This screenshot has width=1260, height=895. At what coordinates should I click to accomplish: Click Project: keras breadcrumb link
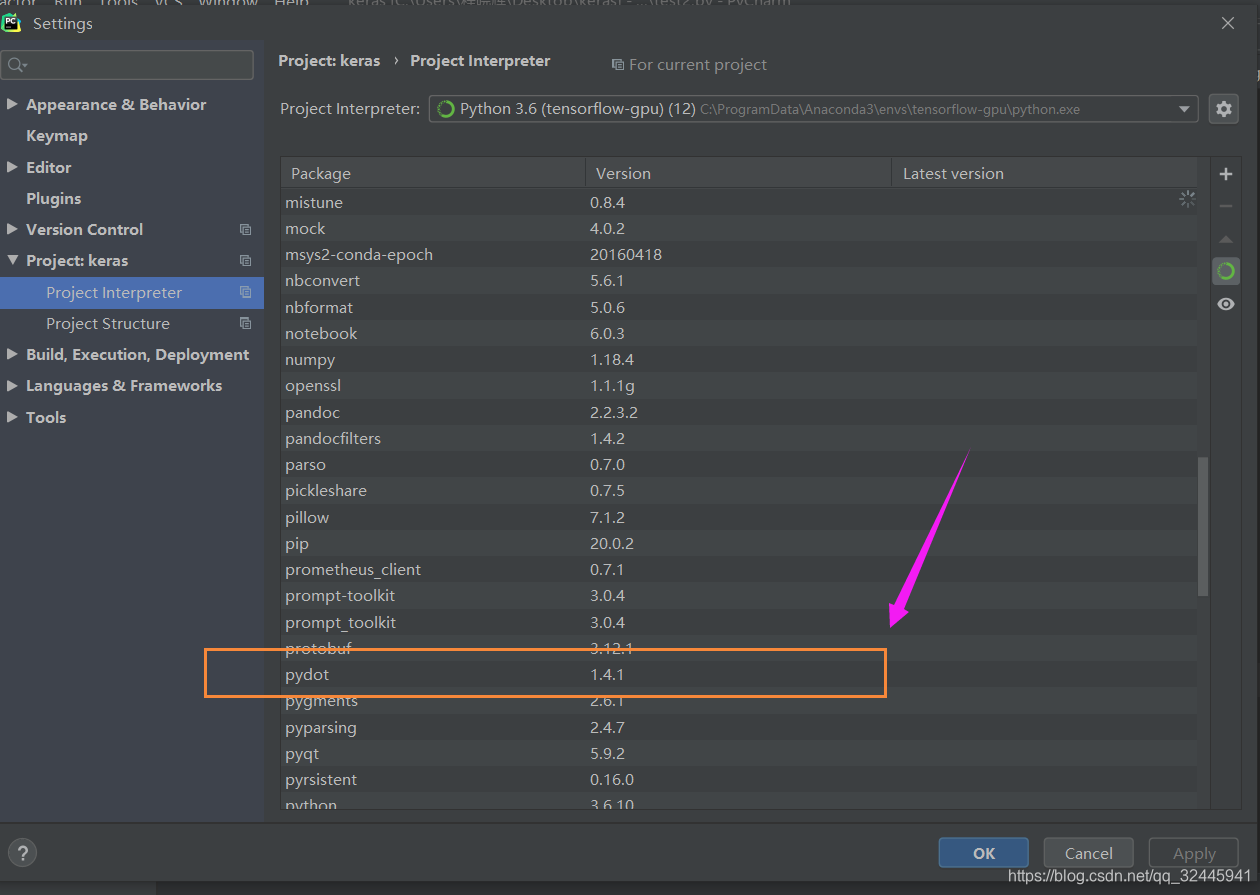click(x=329, y=61)
